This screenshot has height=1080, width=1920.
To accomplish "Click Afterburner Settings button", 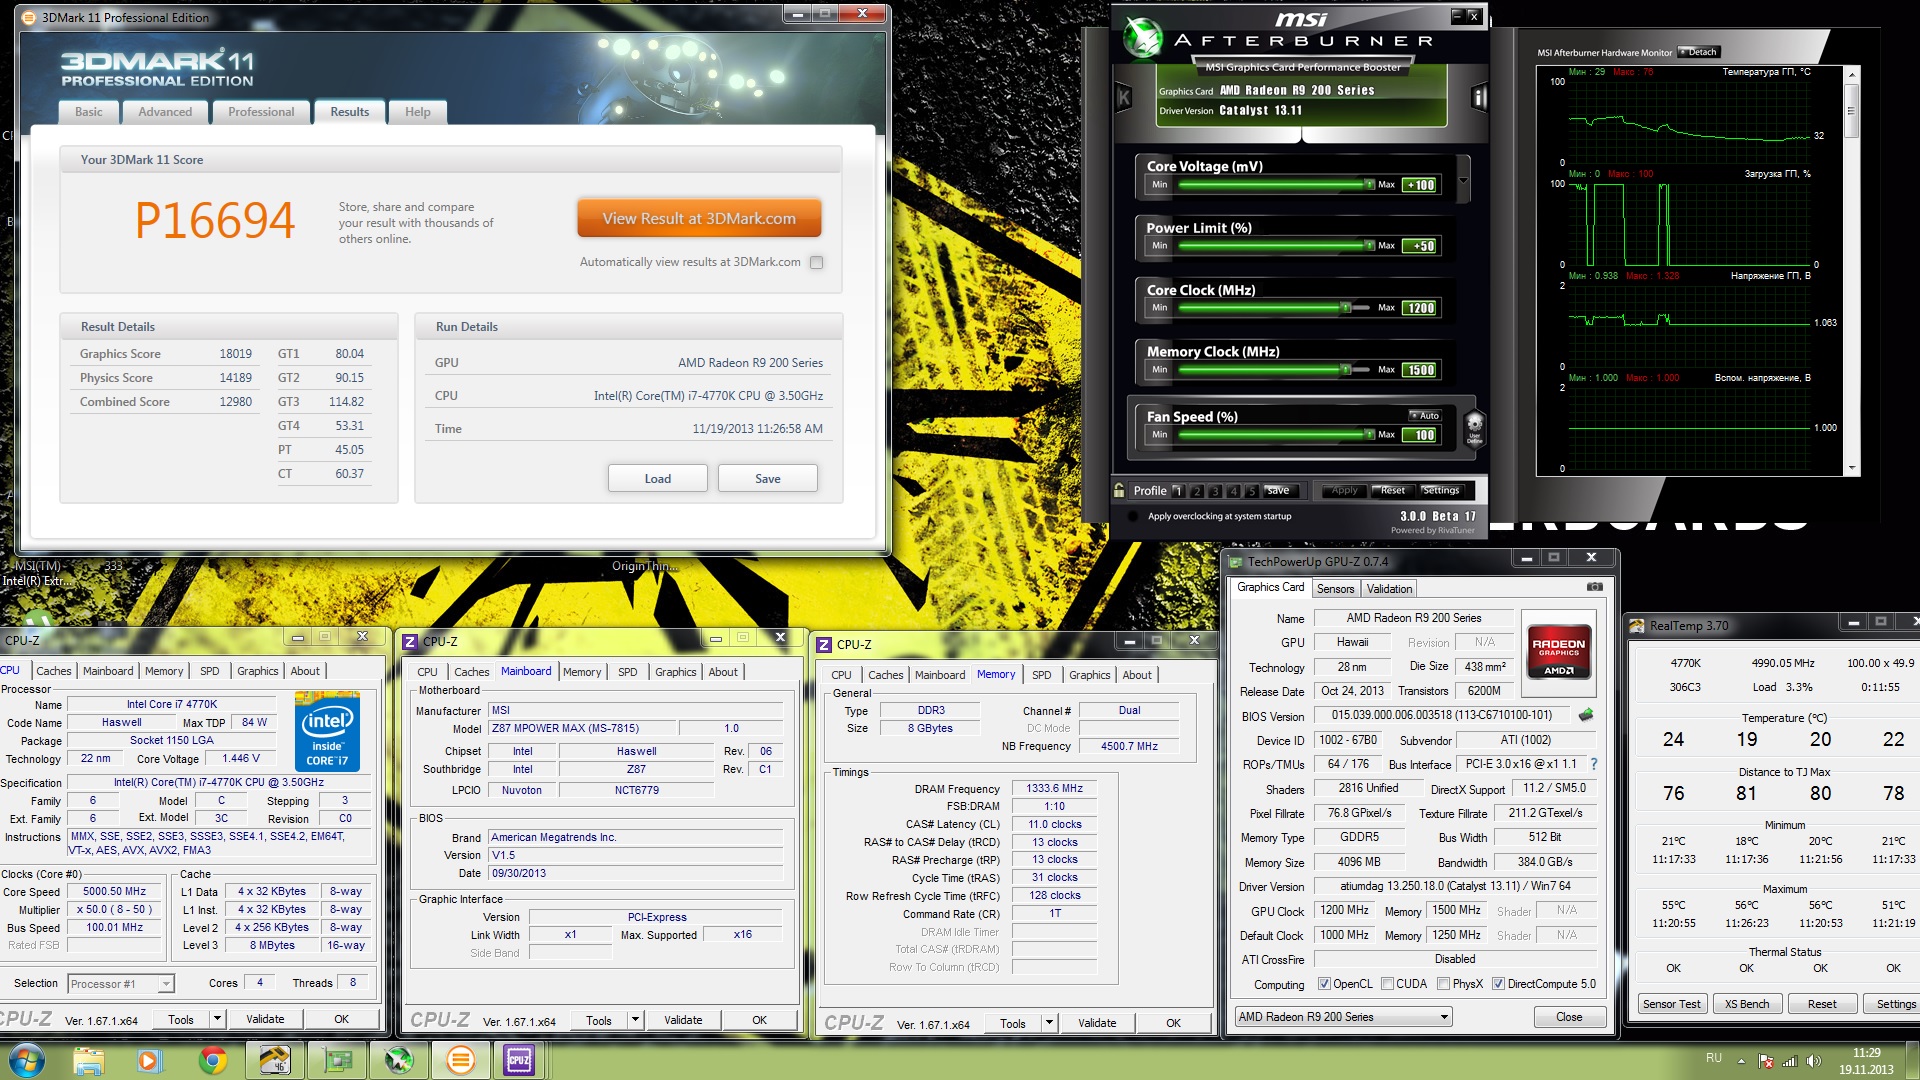I will 1441,491.
